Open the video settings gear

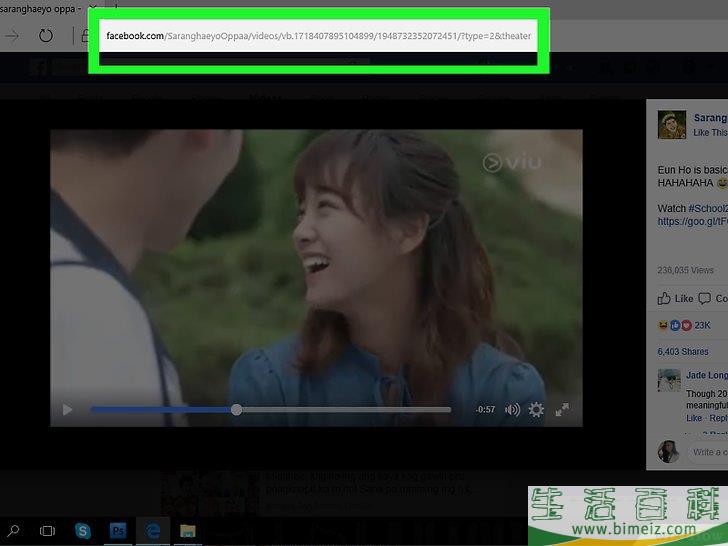click(536, 410)
